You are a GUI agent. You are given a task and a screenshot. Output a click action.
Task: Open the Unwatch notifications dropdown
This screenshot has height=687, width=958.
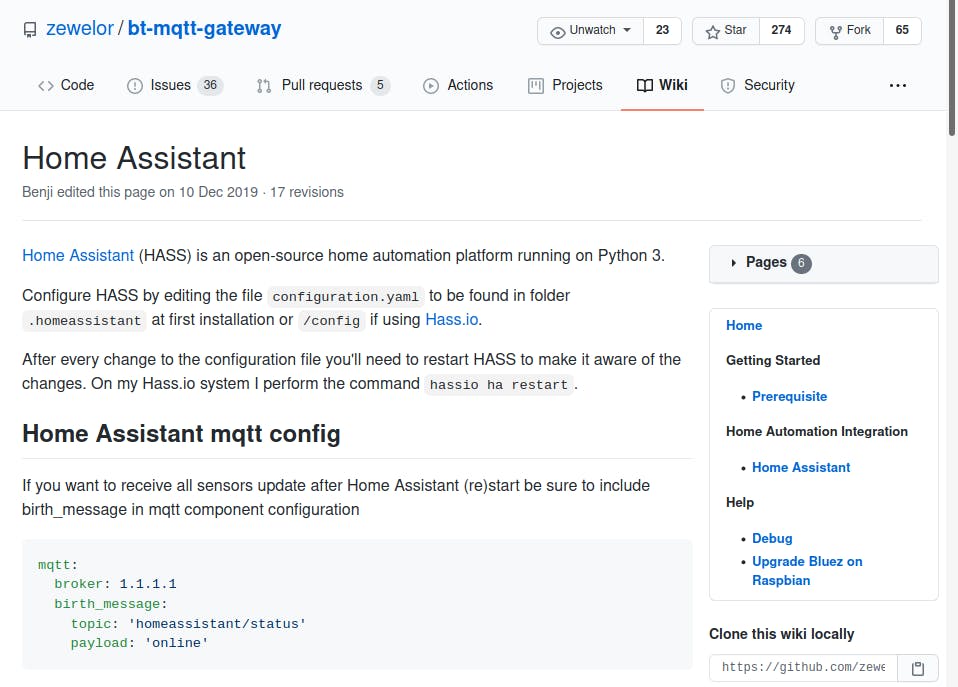[591, 31]
